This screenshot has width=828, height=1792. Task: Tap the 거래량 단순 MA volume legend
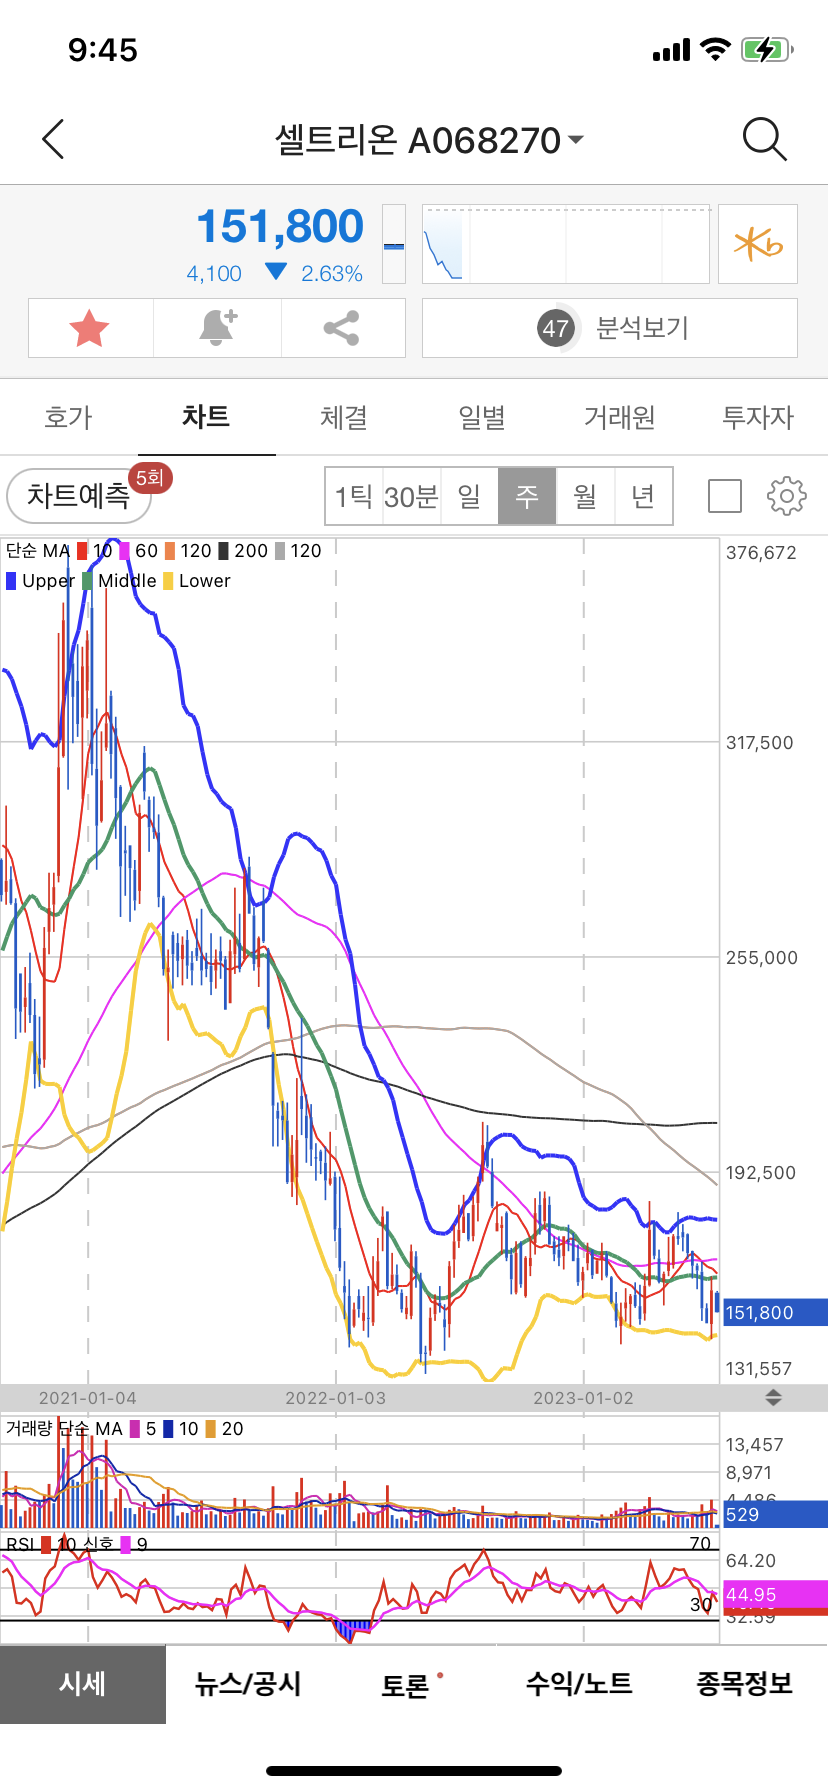64,1429
